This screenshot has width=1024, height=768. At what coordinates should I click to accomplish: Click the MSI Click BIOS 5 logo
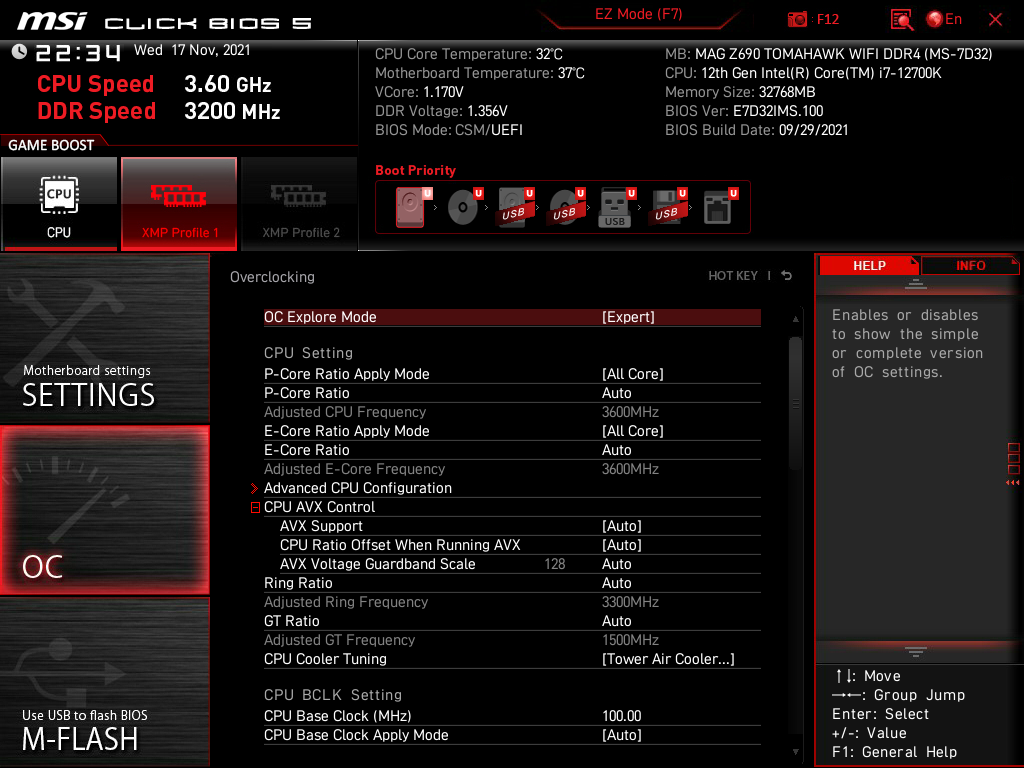[x=165, y=22]
